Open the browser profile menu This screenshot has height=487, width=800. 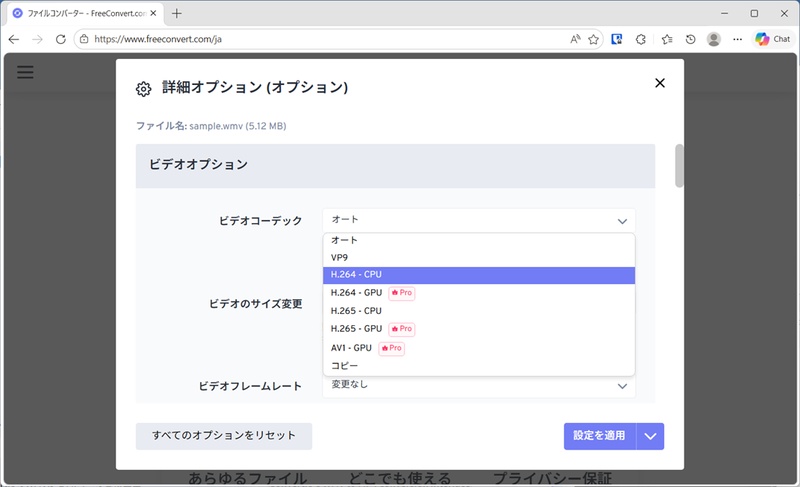pos(714,39)
